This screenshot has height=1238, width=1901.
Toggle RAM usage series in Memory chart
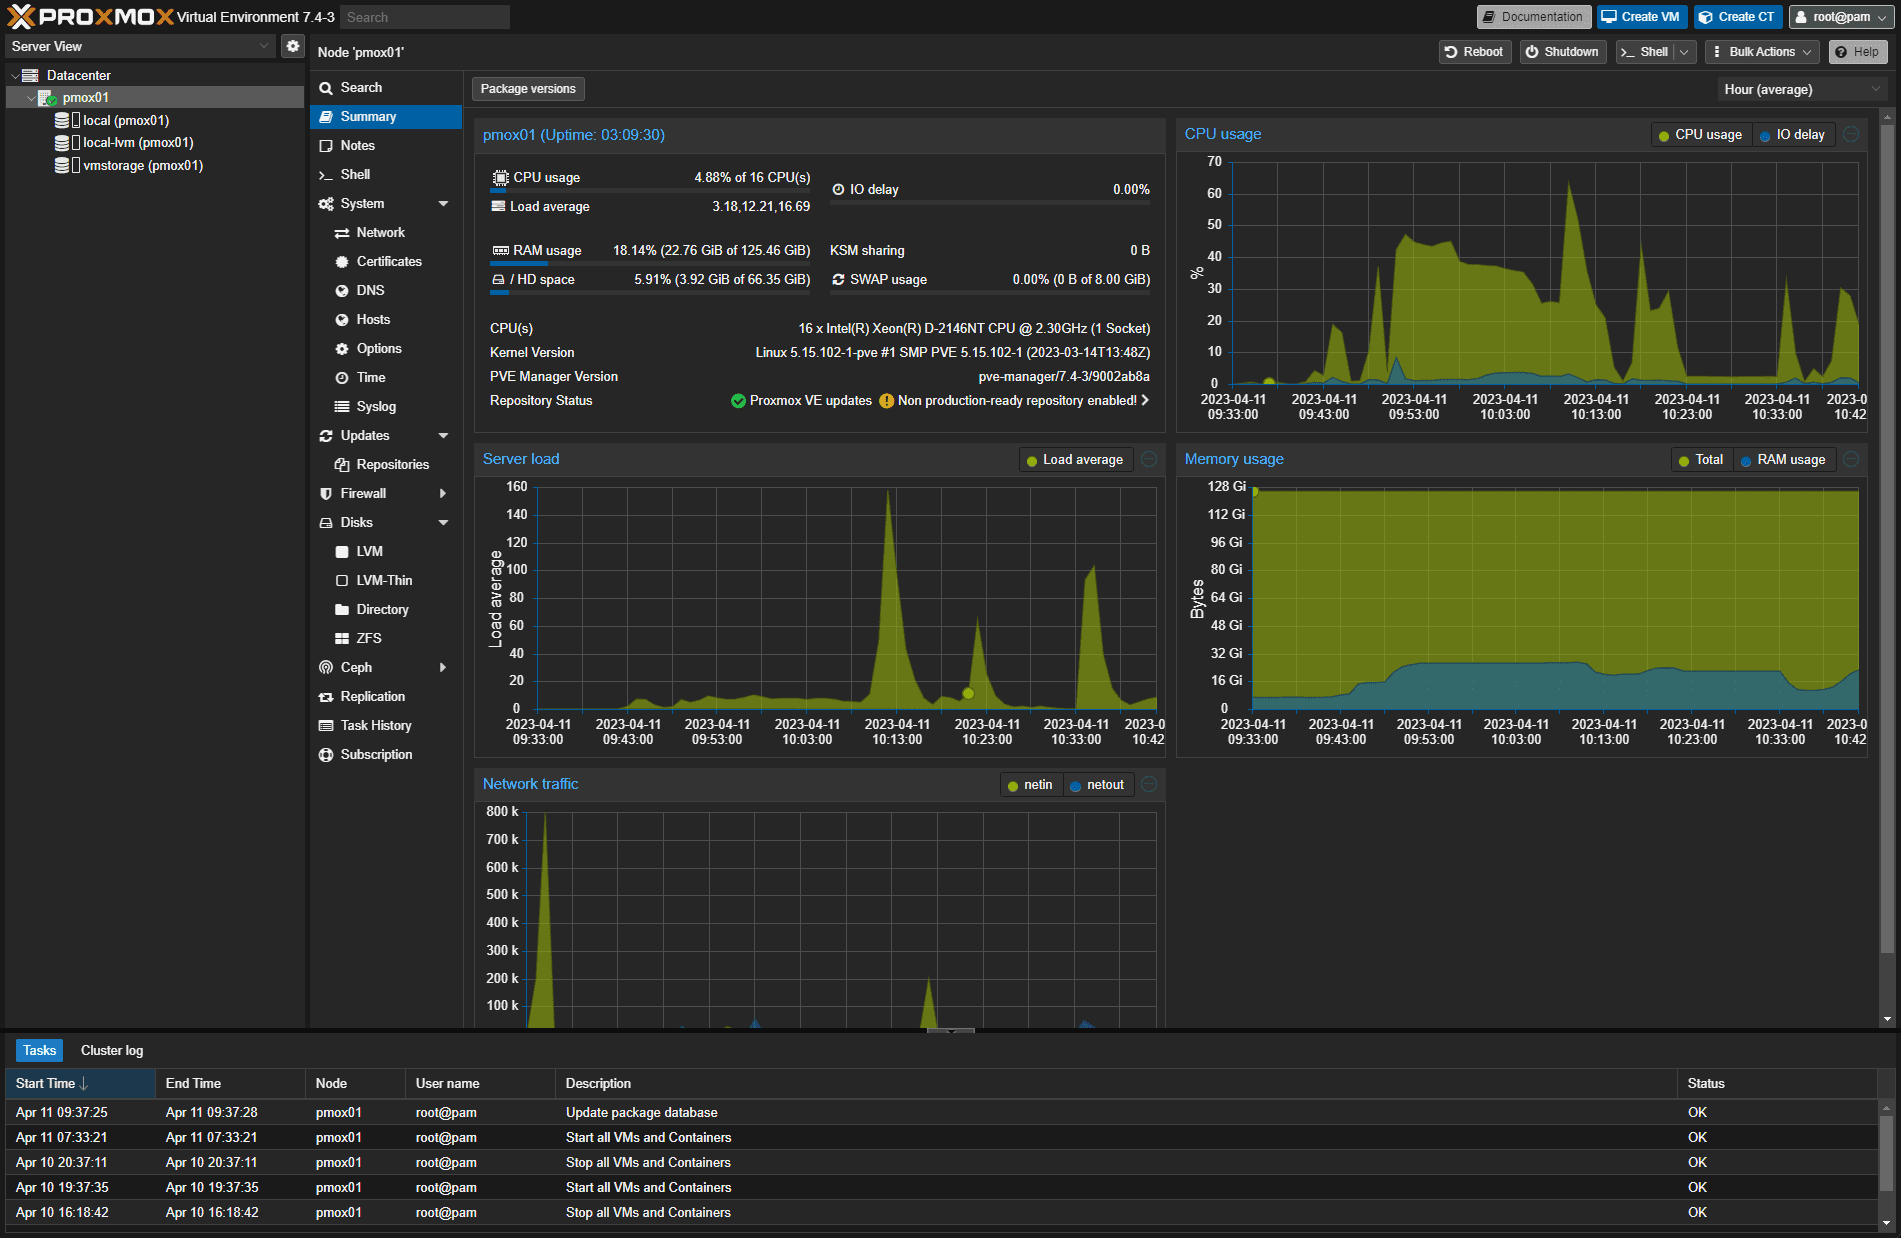1782,460
